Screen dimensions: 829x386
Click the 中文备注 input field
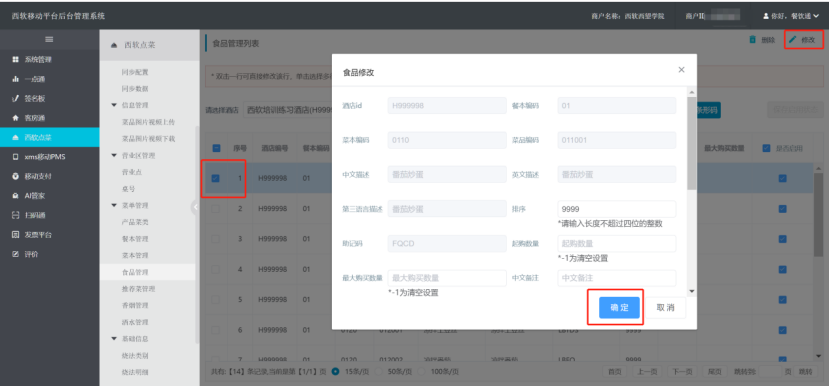(x=616, y=278)
